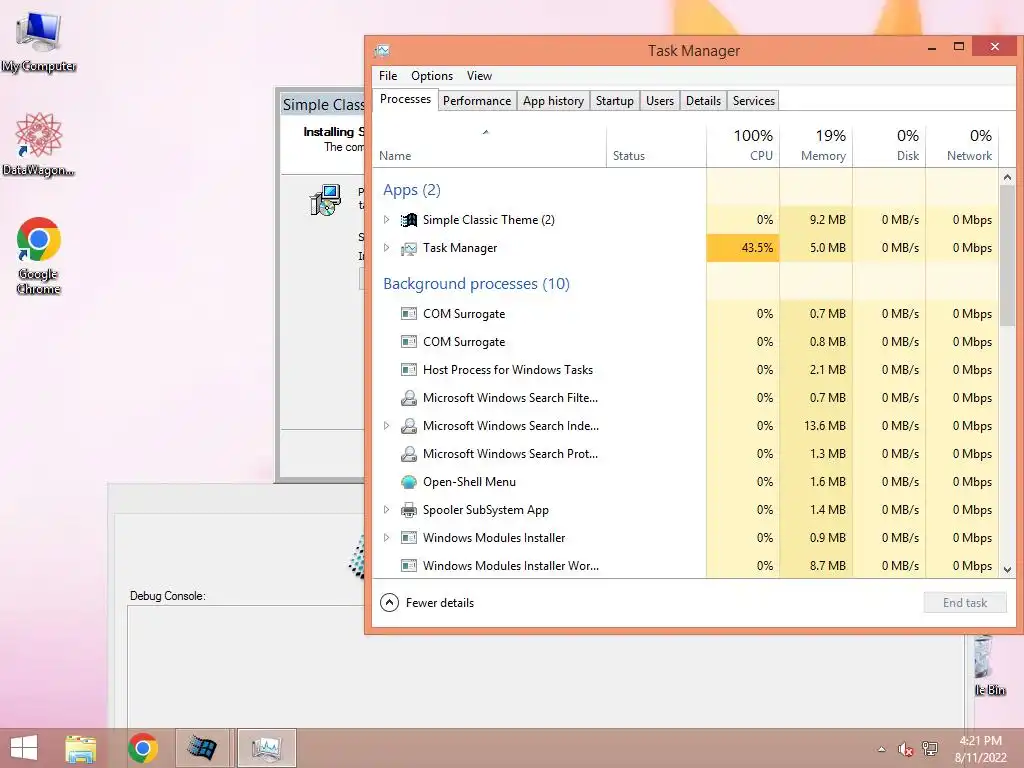Screen dimensions: 1024x768
Task: Expand Microsoft Windows Search Indexer entry
Action: click(387, 426)
